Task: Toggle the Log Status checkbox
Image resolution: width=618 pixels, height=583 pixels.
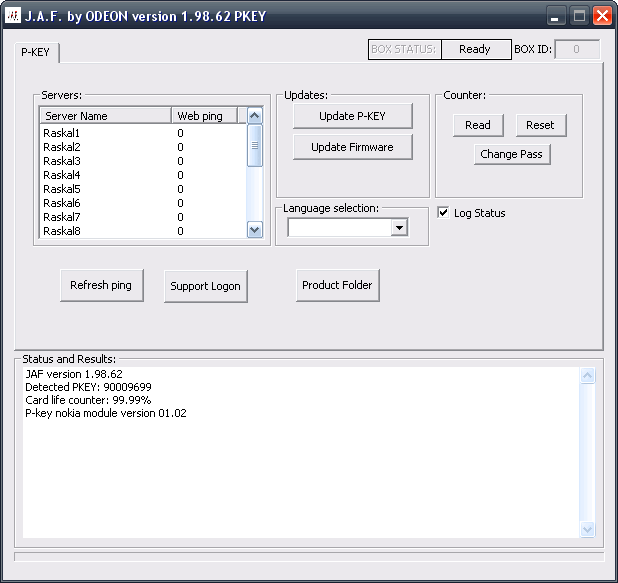Action: (443, 213)
